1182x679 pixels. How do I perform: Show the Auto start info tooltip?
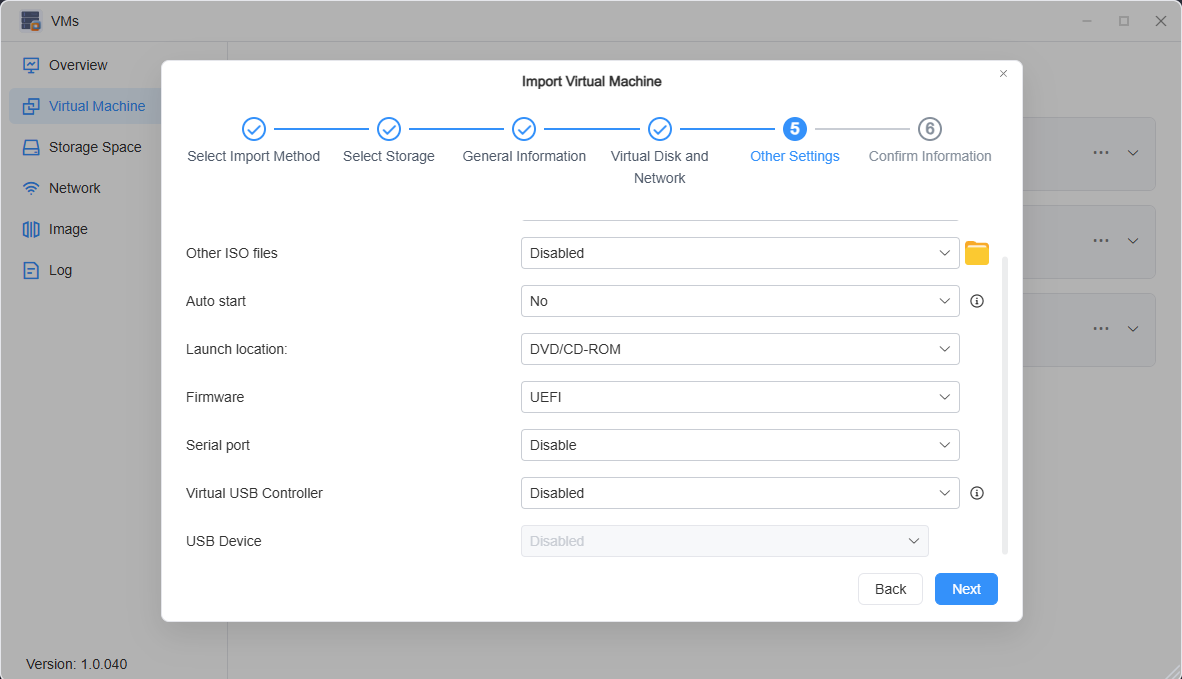(x=977, y=300)
